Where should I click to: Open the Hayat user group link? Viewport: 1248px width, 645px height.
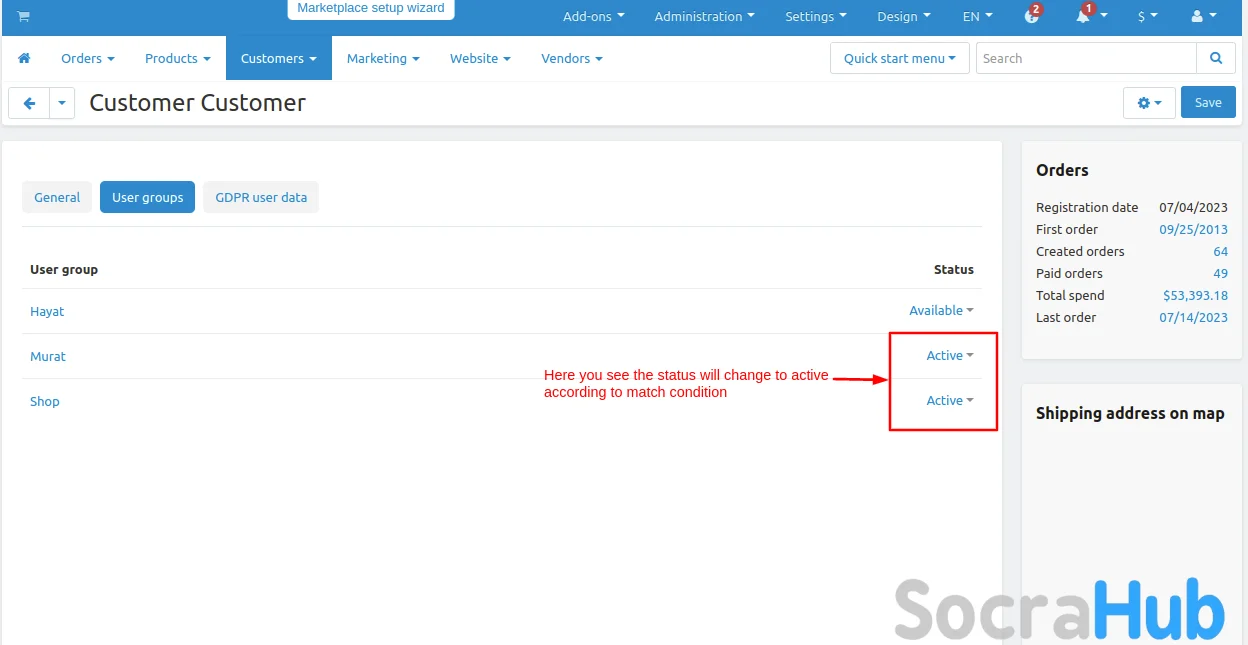click(x=47, y=312)
